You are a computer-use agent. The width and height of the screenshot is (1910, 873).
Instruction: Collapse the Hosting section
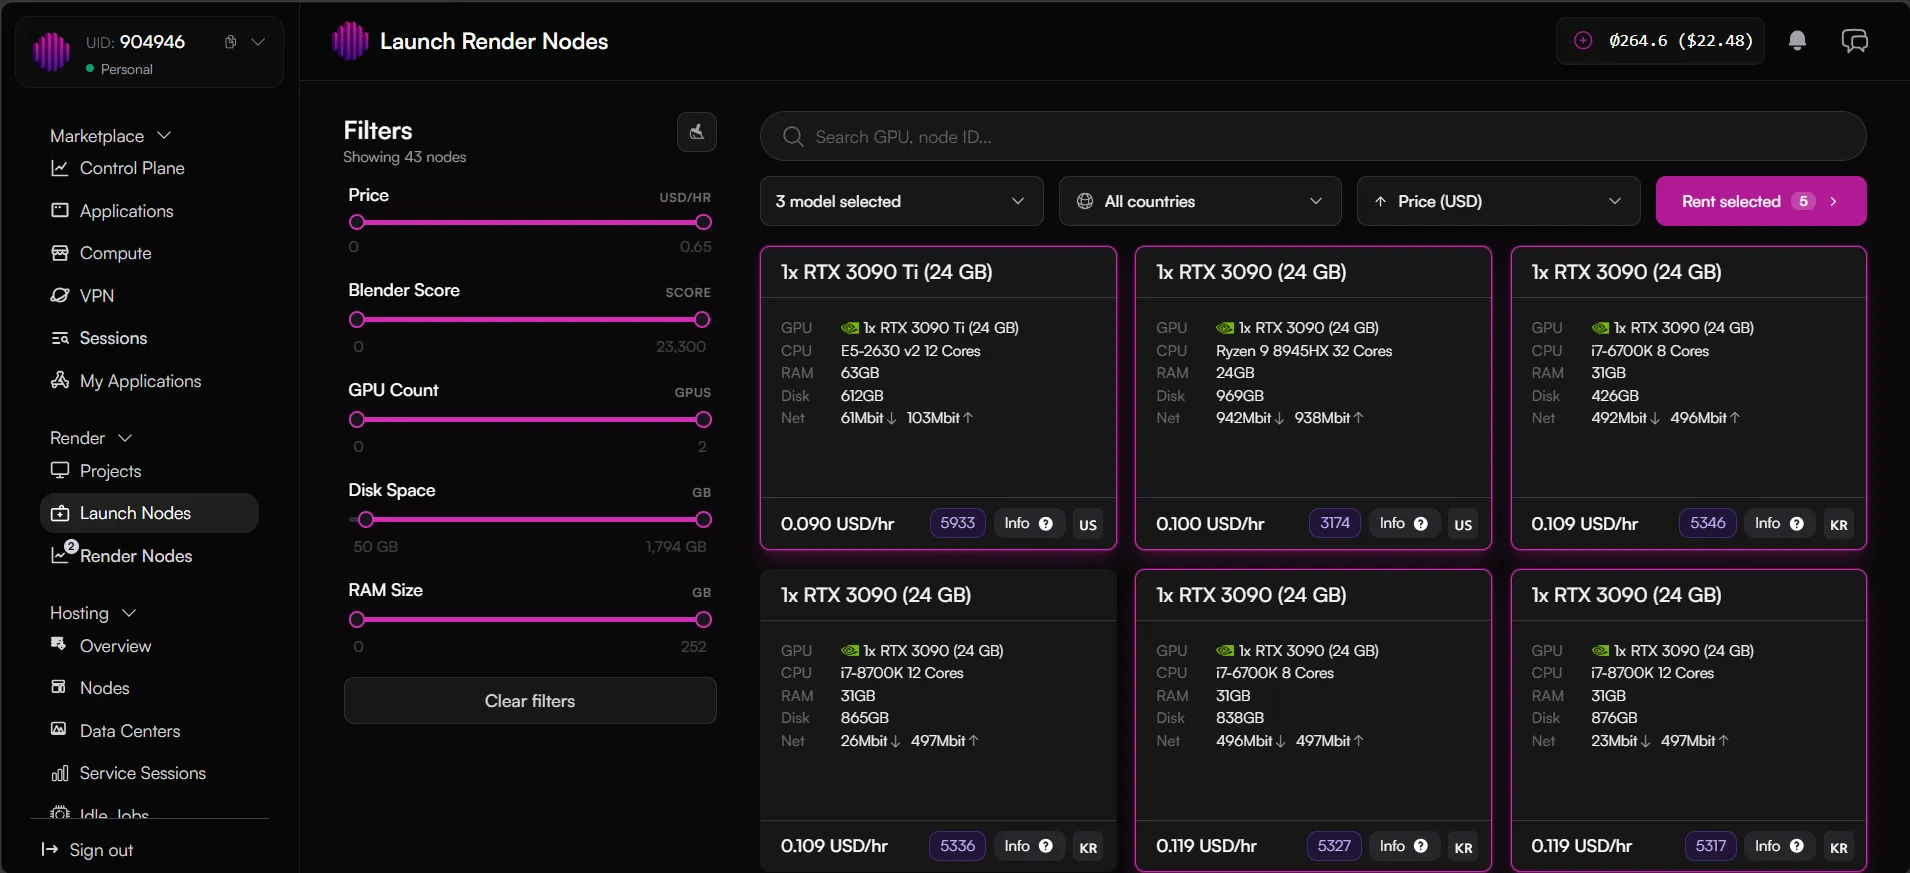129,613
